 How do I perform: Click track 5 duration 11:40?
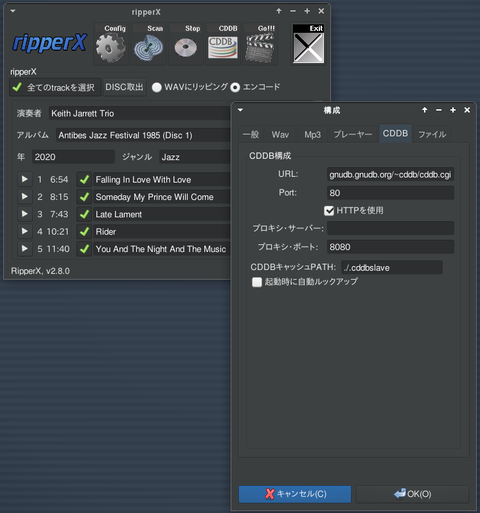(58, 249)
